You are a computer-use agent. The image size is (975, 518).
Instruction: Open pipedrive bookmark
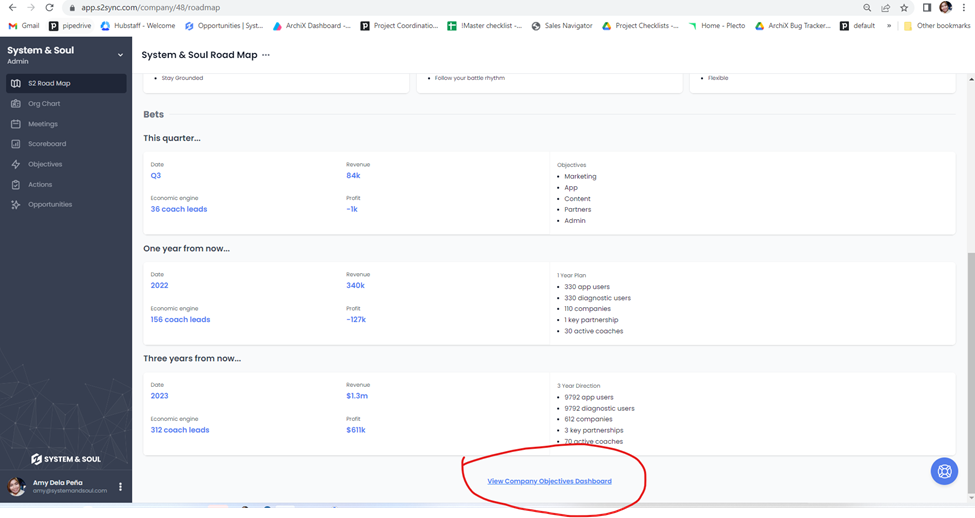tap(70, 25)
